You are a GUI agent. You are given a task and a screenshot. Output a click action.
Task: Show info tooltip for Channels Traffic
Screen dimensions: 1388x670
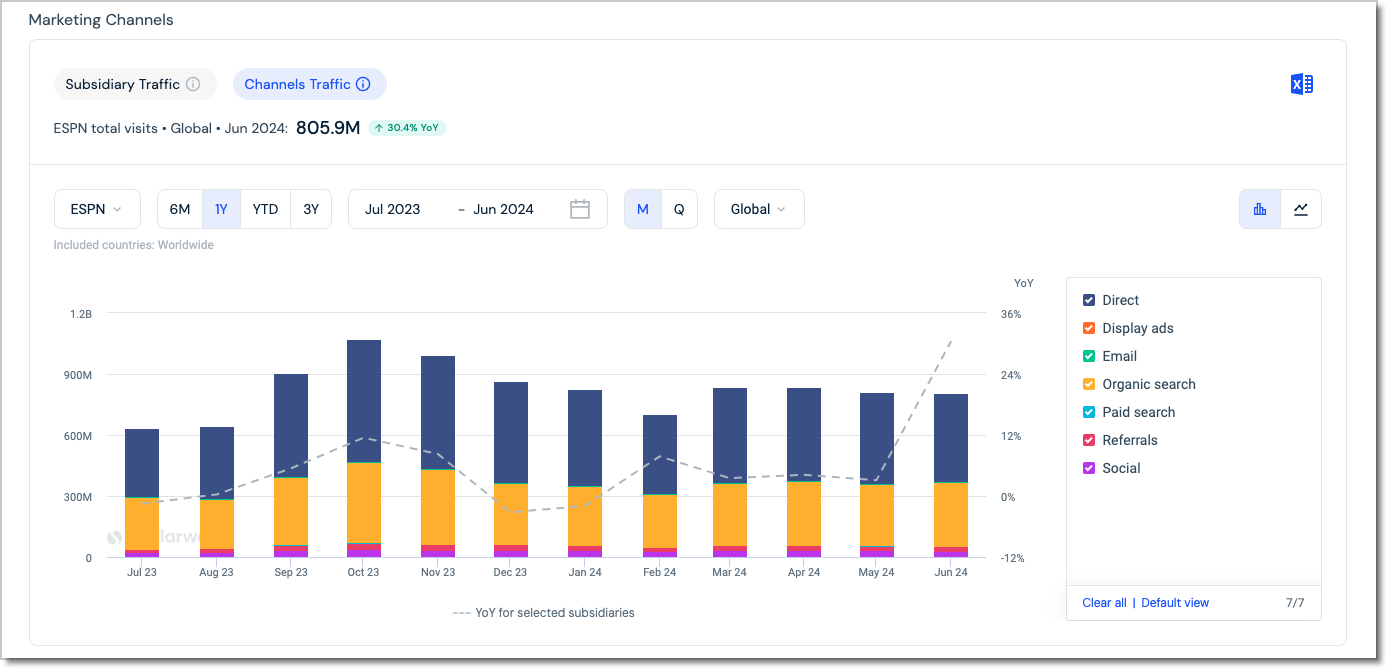pos(363,84)
